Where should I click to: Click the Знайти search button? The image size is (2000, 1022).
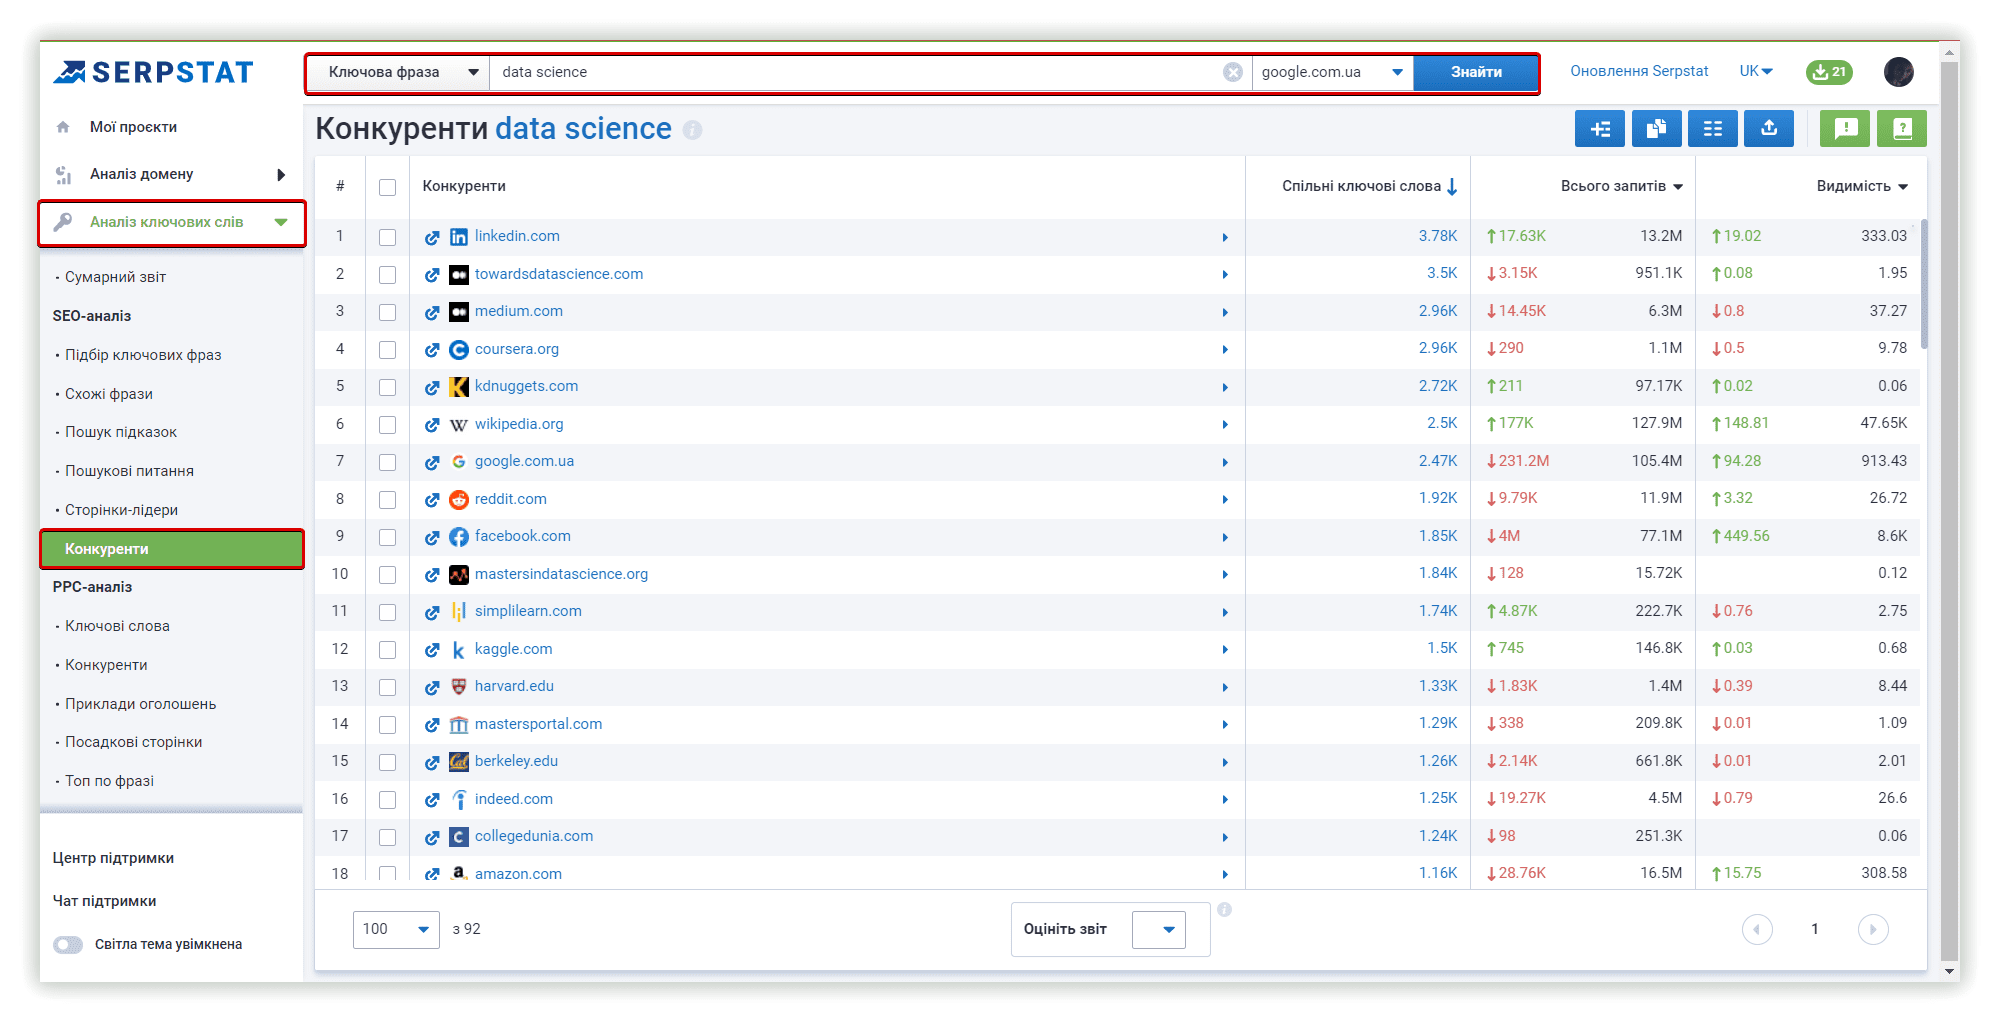(1476, 72)
